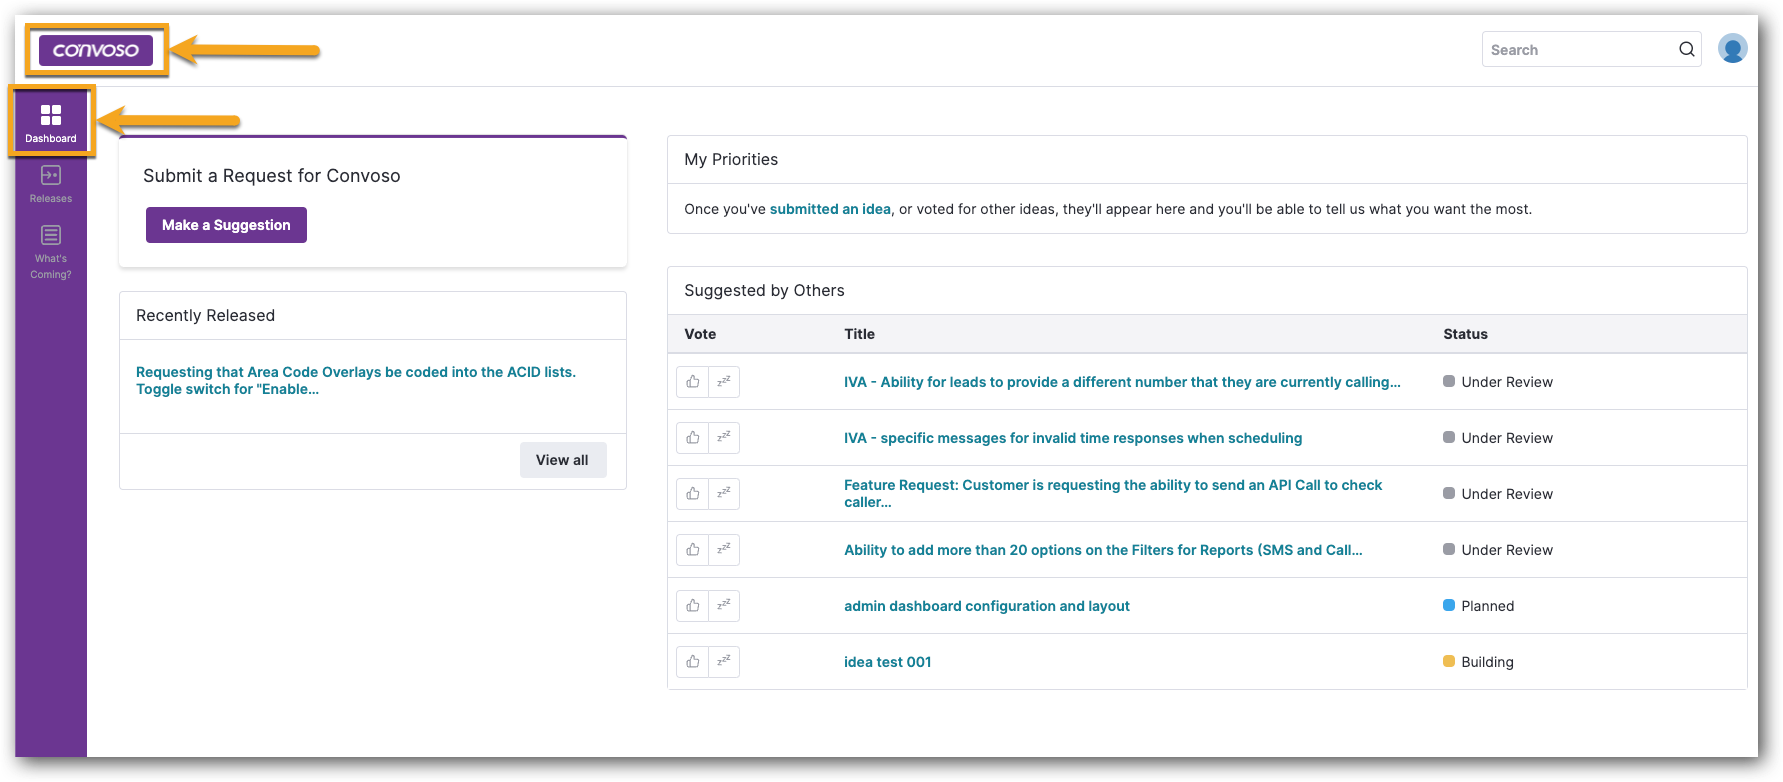This screenshot has width=1783, height=782.
Task: Open the Dashboard sidebar icon
Action: click(51, 122)
